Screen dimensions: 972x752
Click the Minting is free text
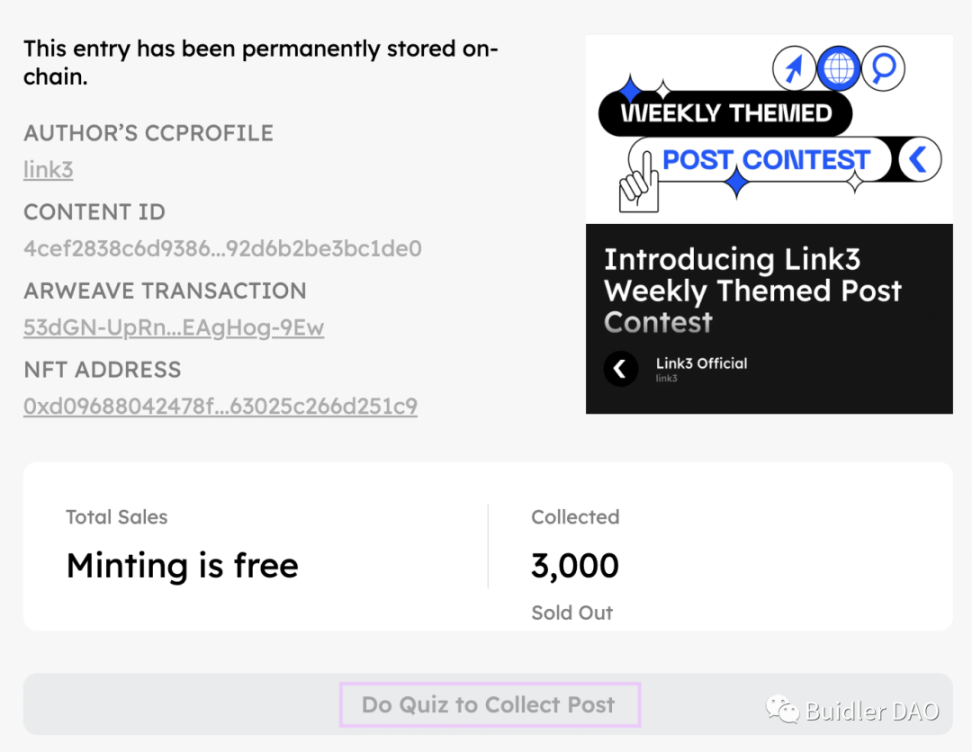[x=182, y=565]
